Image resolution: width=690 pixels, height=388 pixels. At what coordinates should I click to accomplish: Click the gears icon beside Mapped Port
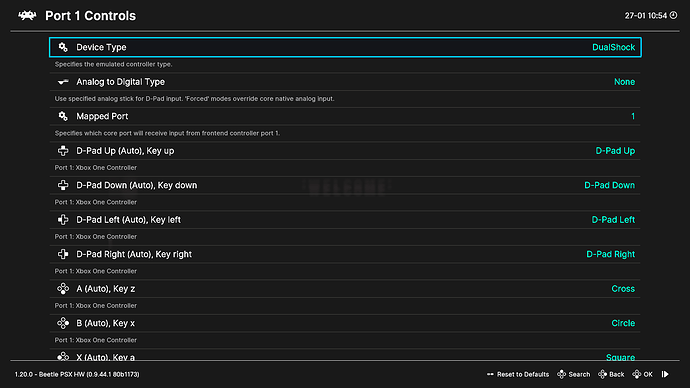click(x=63, y=116)
